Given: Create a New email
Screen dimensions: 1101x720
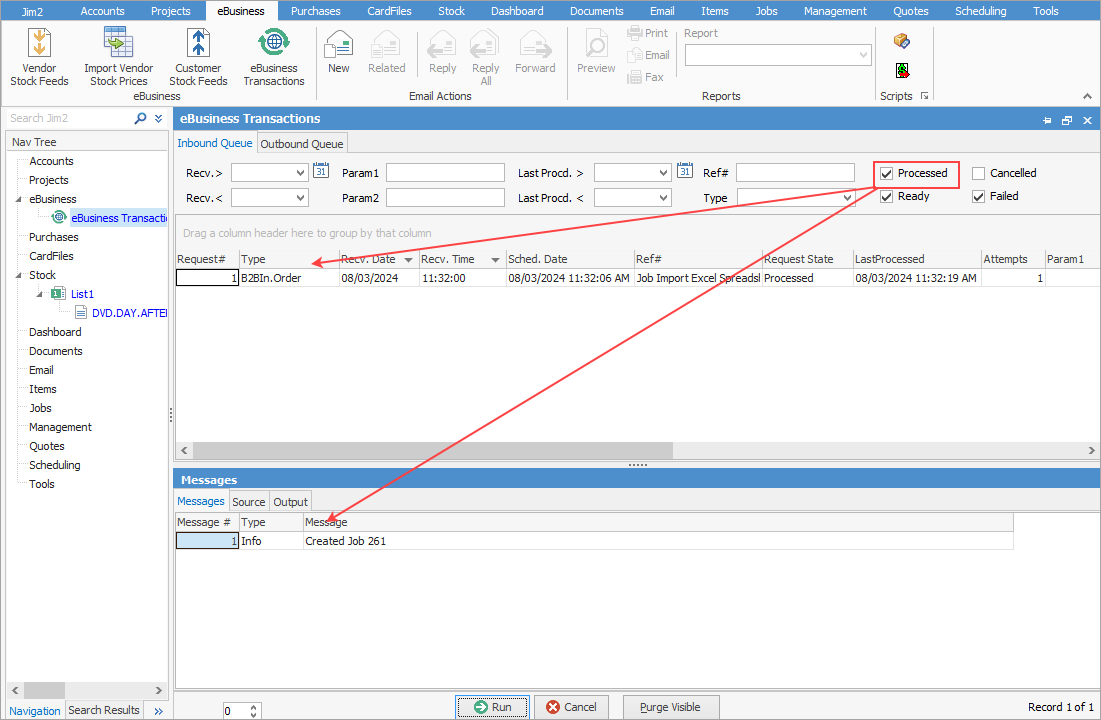Looking at the screenshot, I should click(x=339, y=52).
